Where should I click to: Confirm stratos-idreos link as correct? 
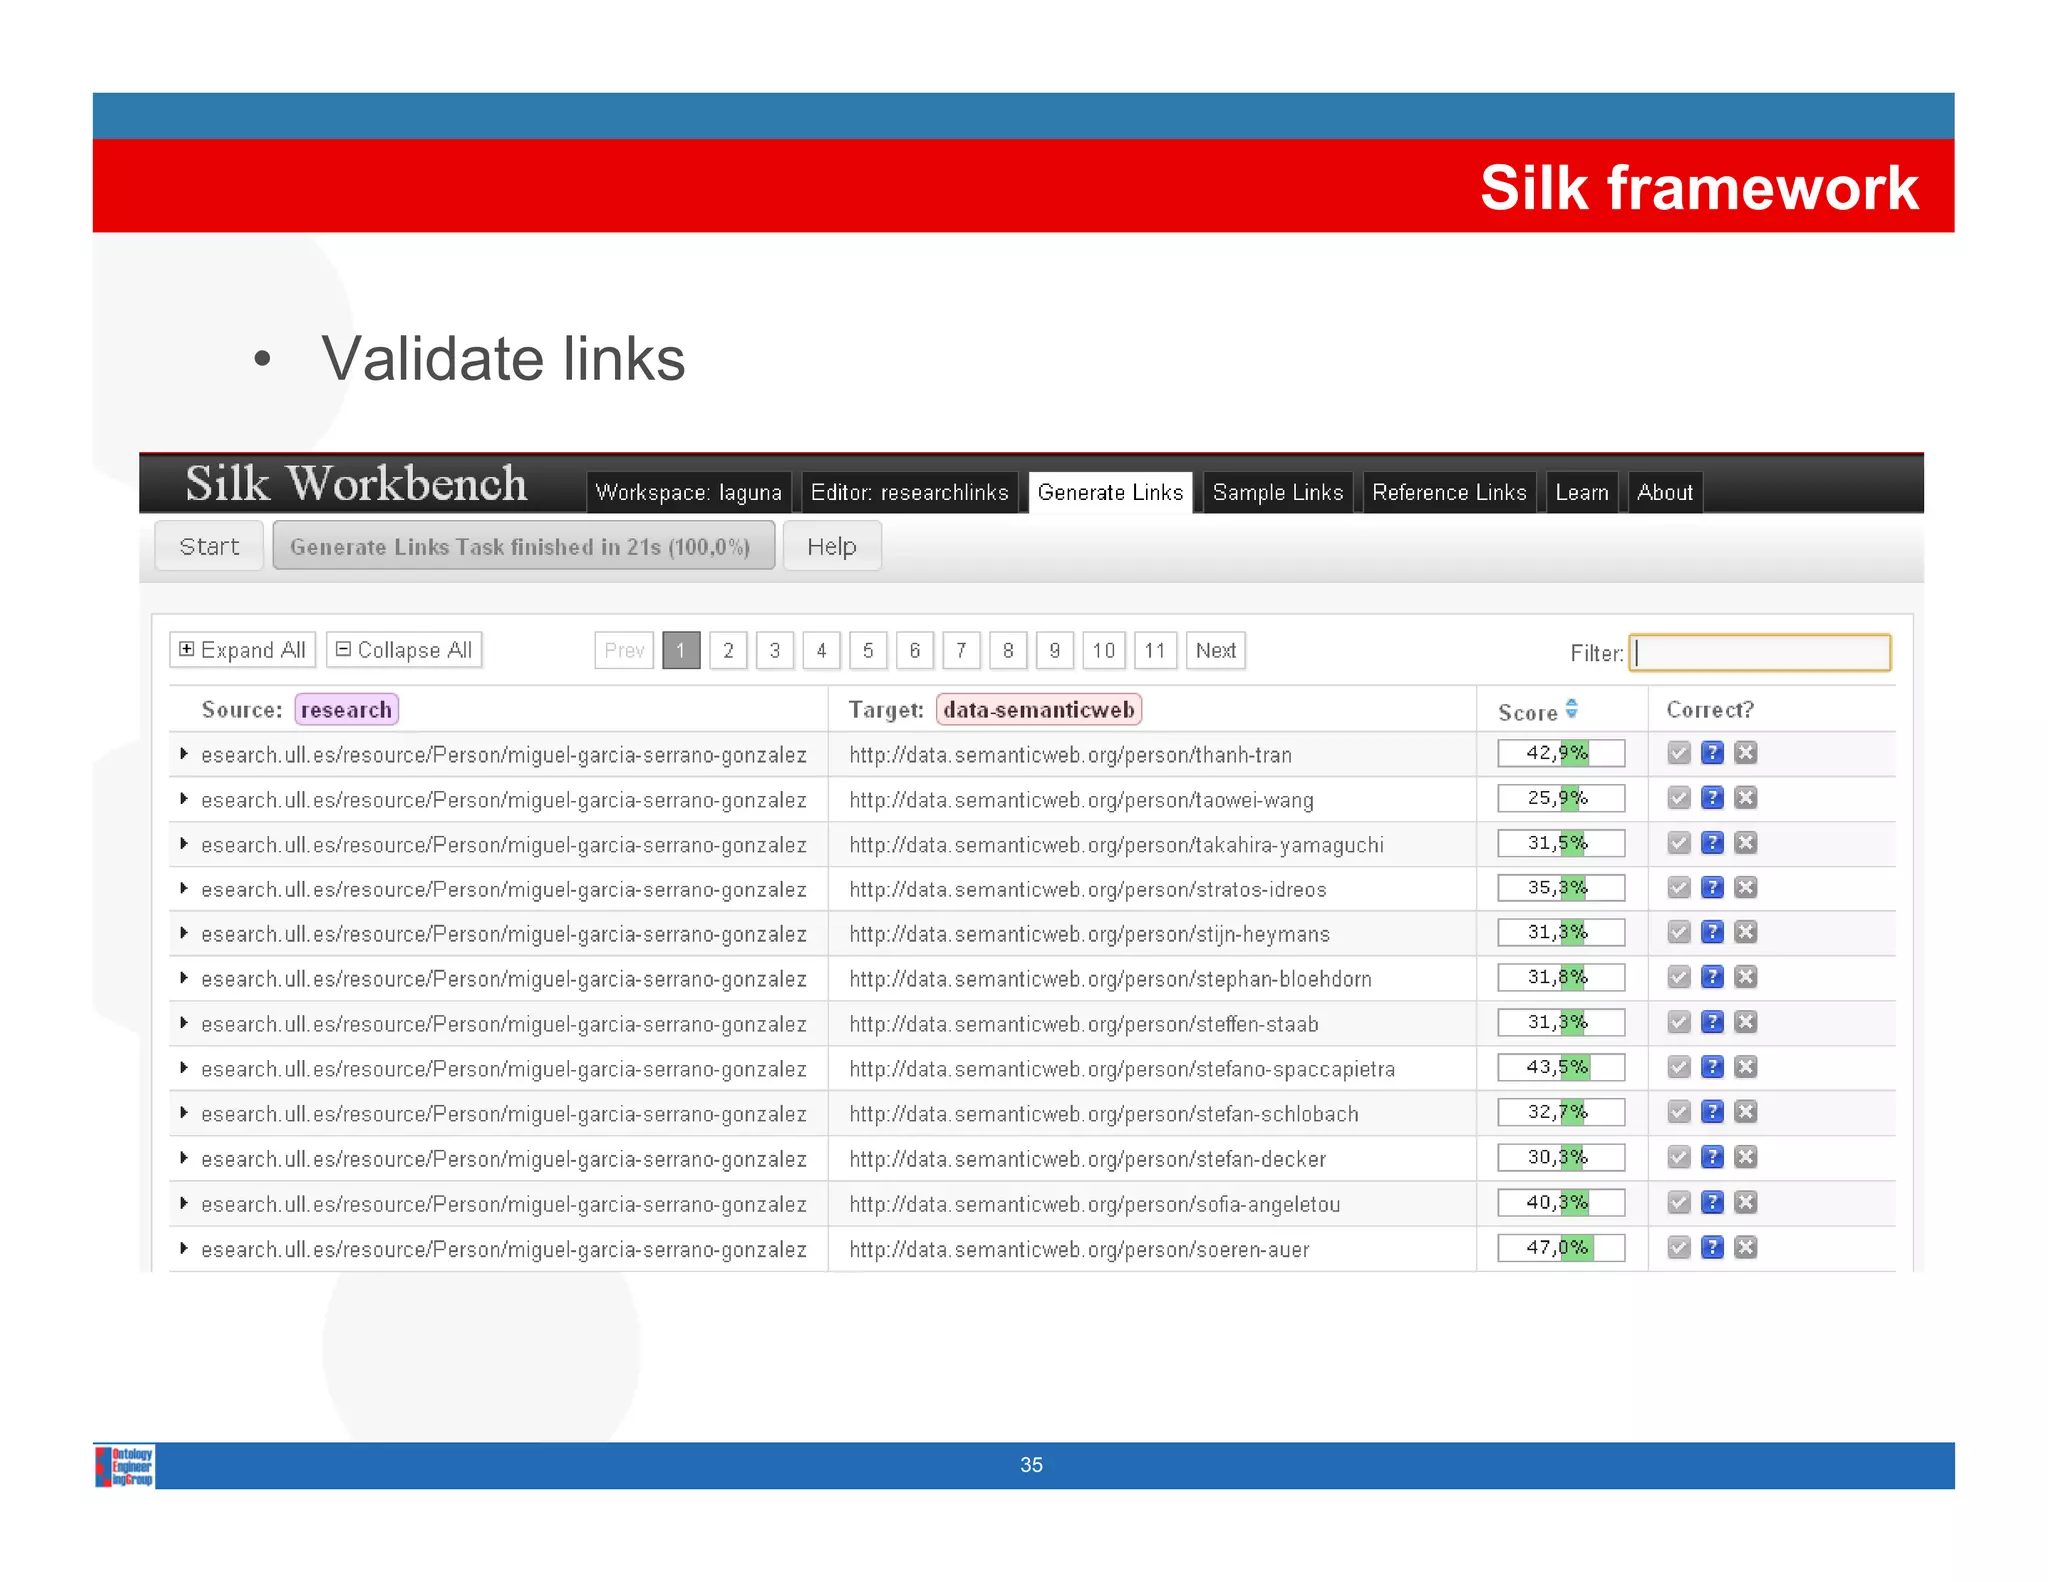pyautogui.click(x=1679, y=888)
